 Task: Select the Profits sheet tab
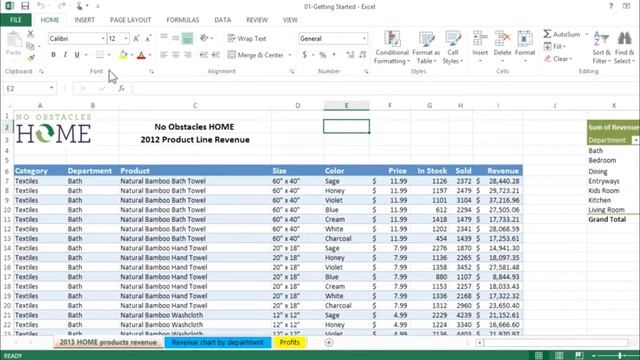(289, 342)
